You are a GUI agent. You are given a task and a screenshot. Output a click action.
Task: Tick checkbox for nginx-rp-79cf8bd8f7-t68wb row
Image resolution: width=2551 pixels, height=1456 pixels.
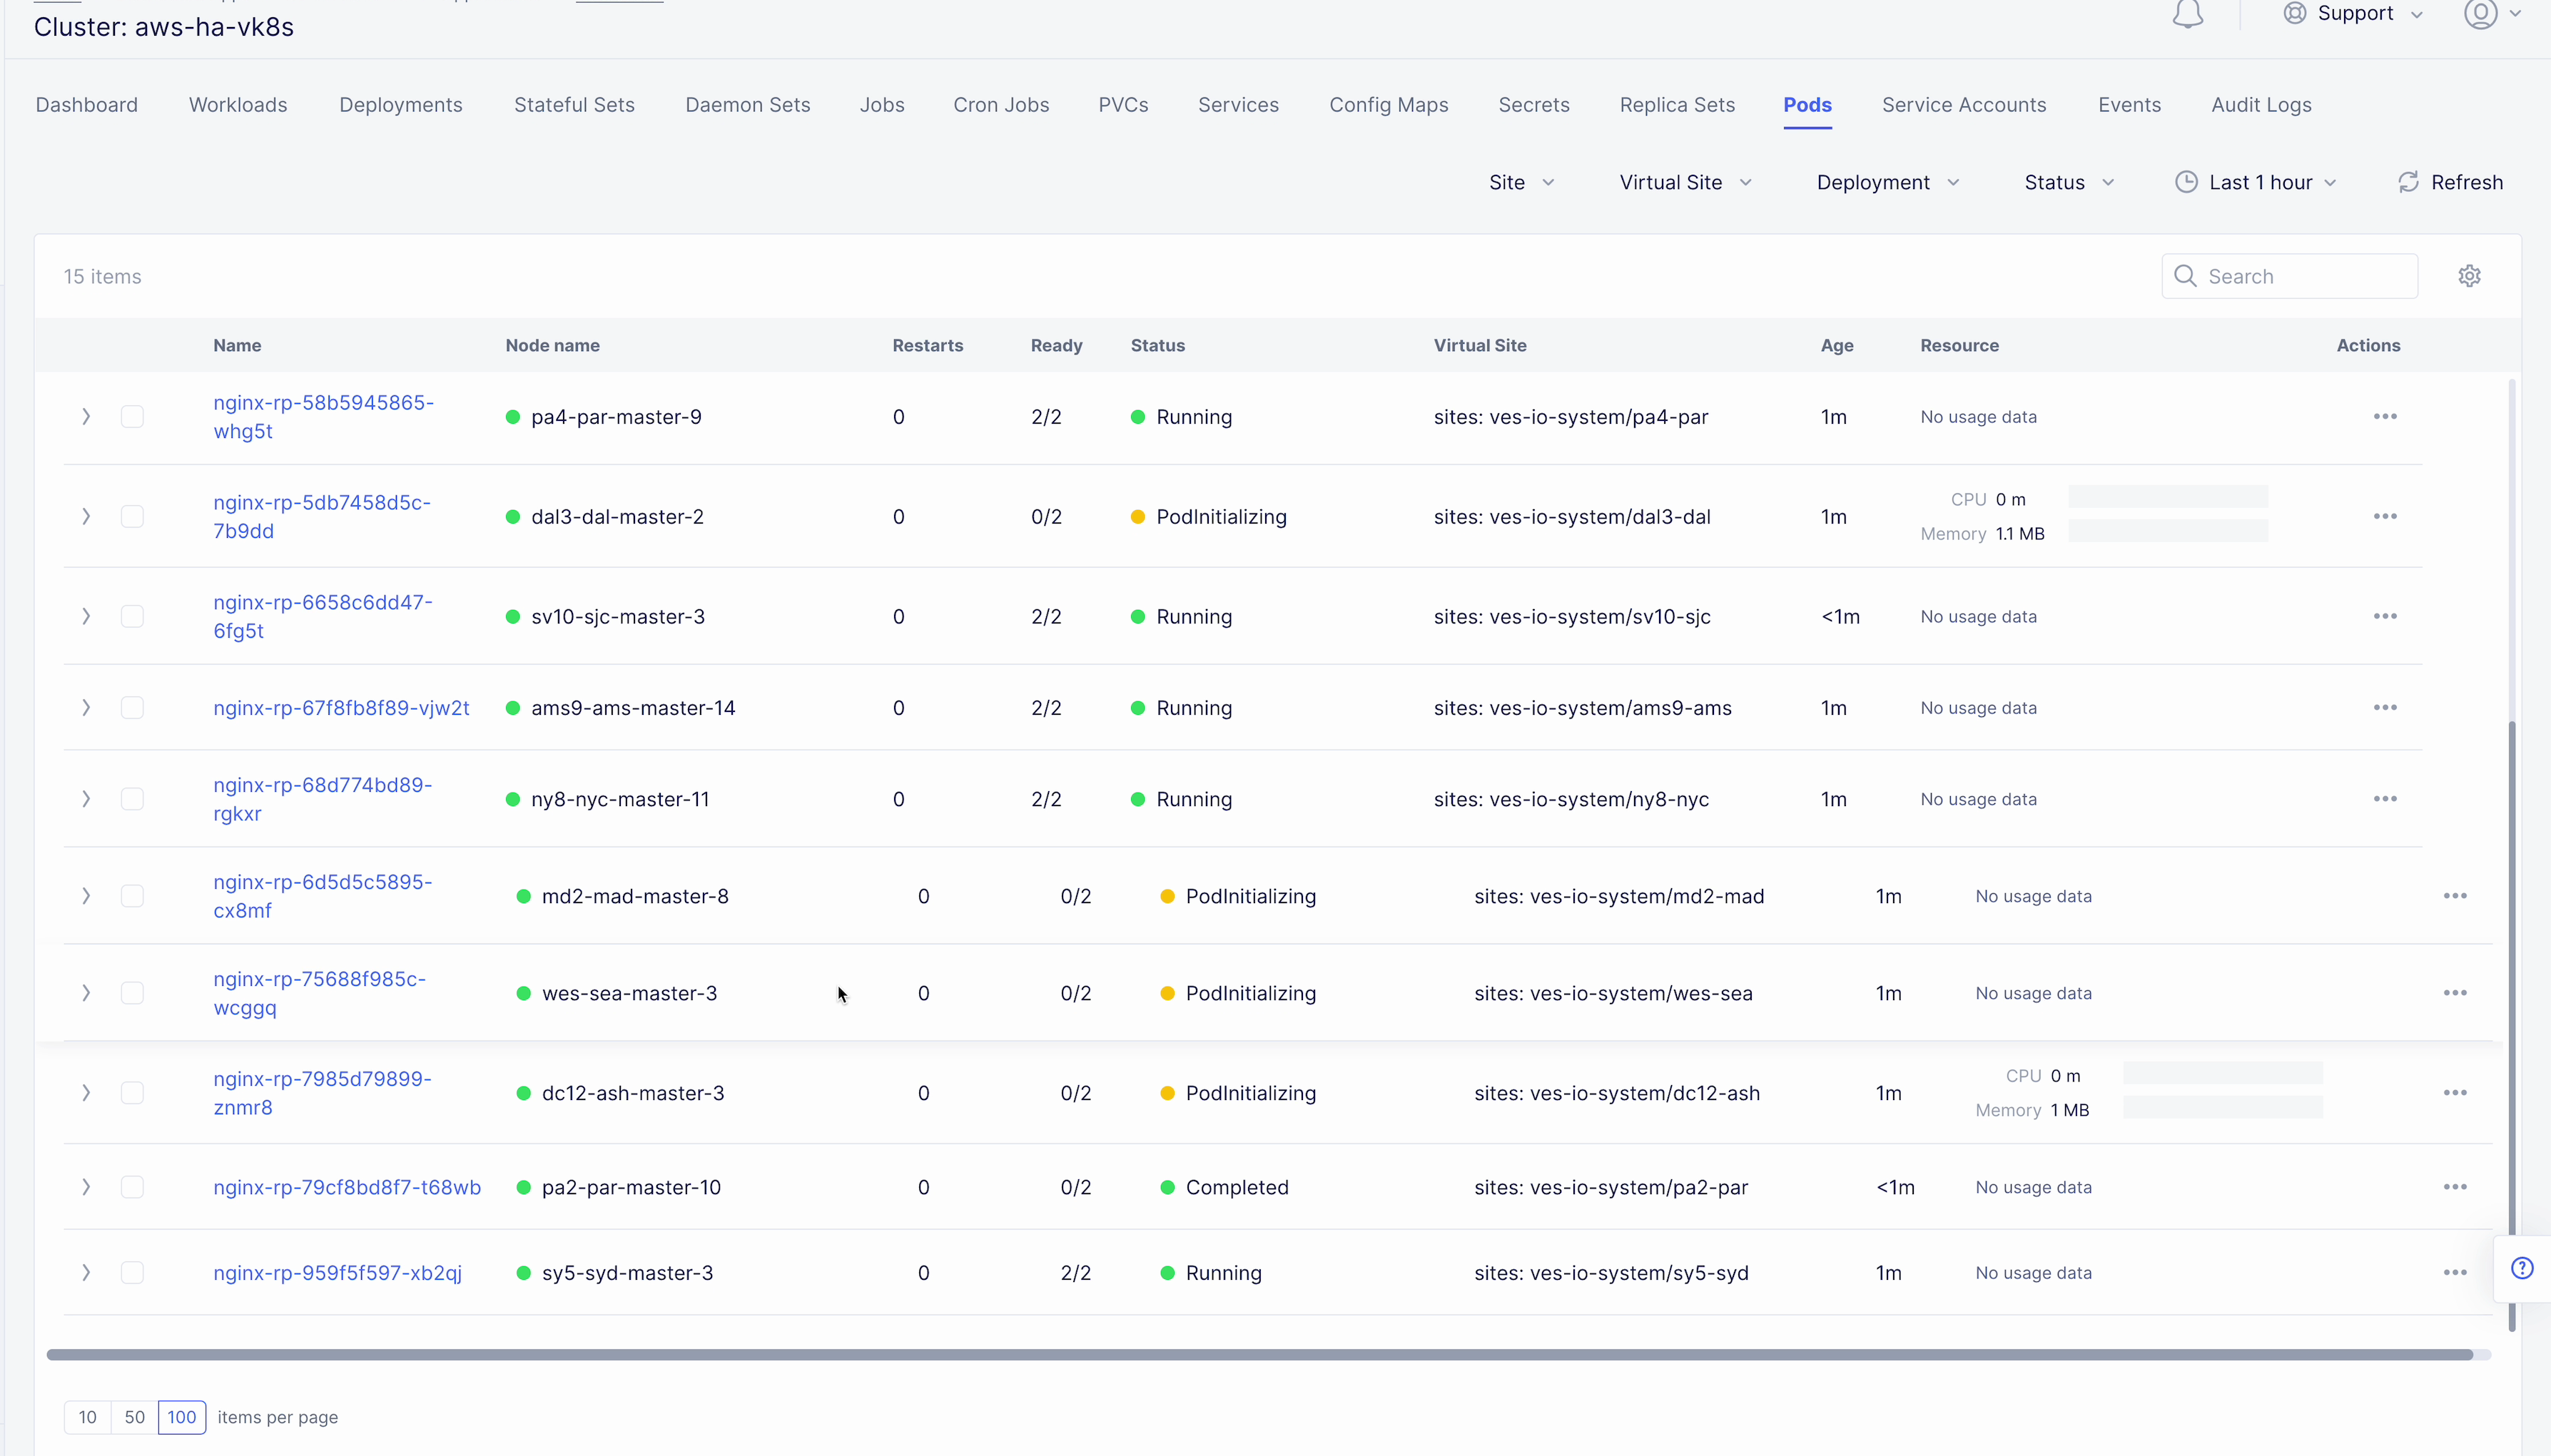[x=132, y=1187]
